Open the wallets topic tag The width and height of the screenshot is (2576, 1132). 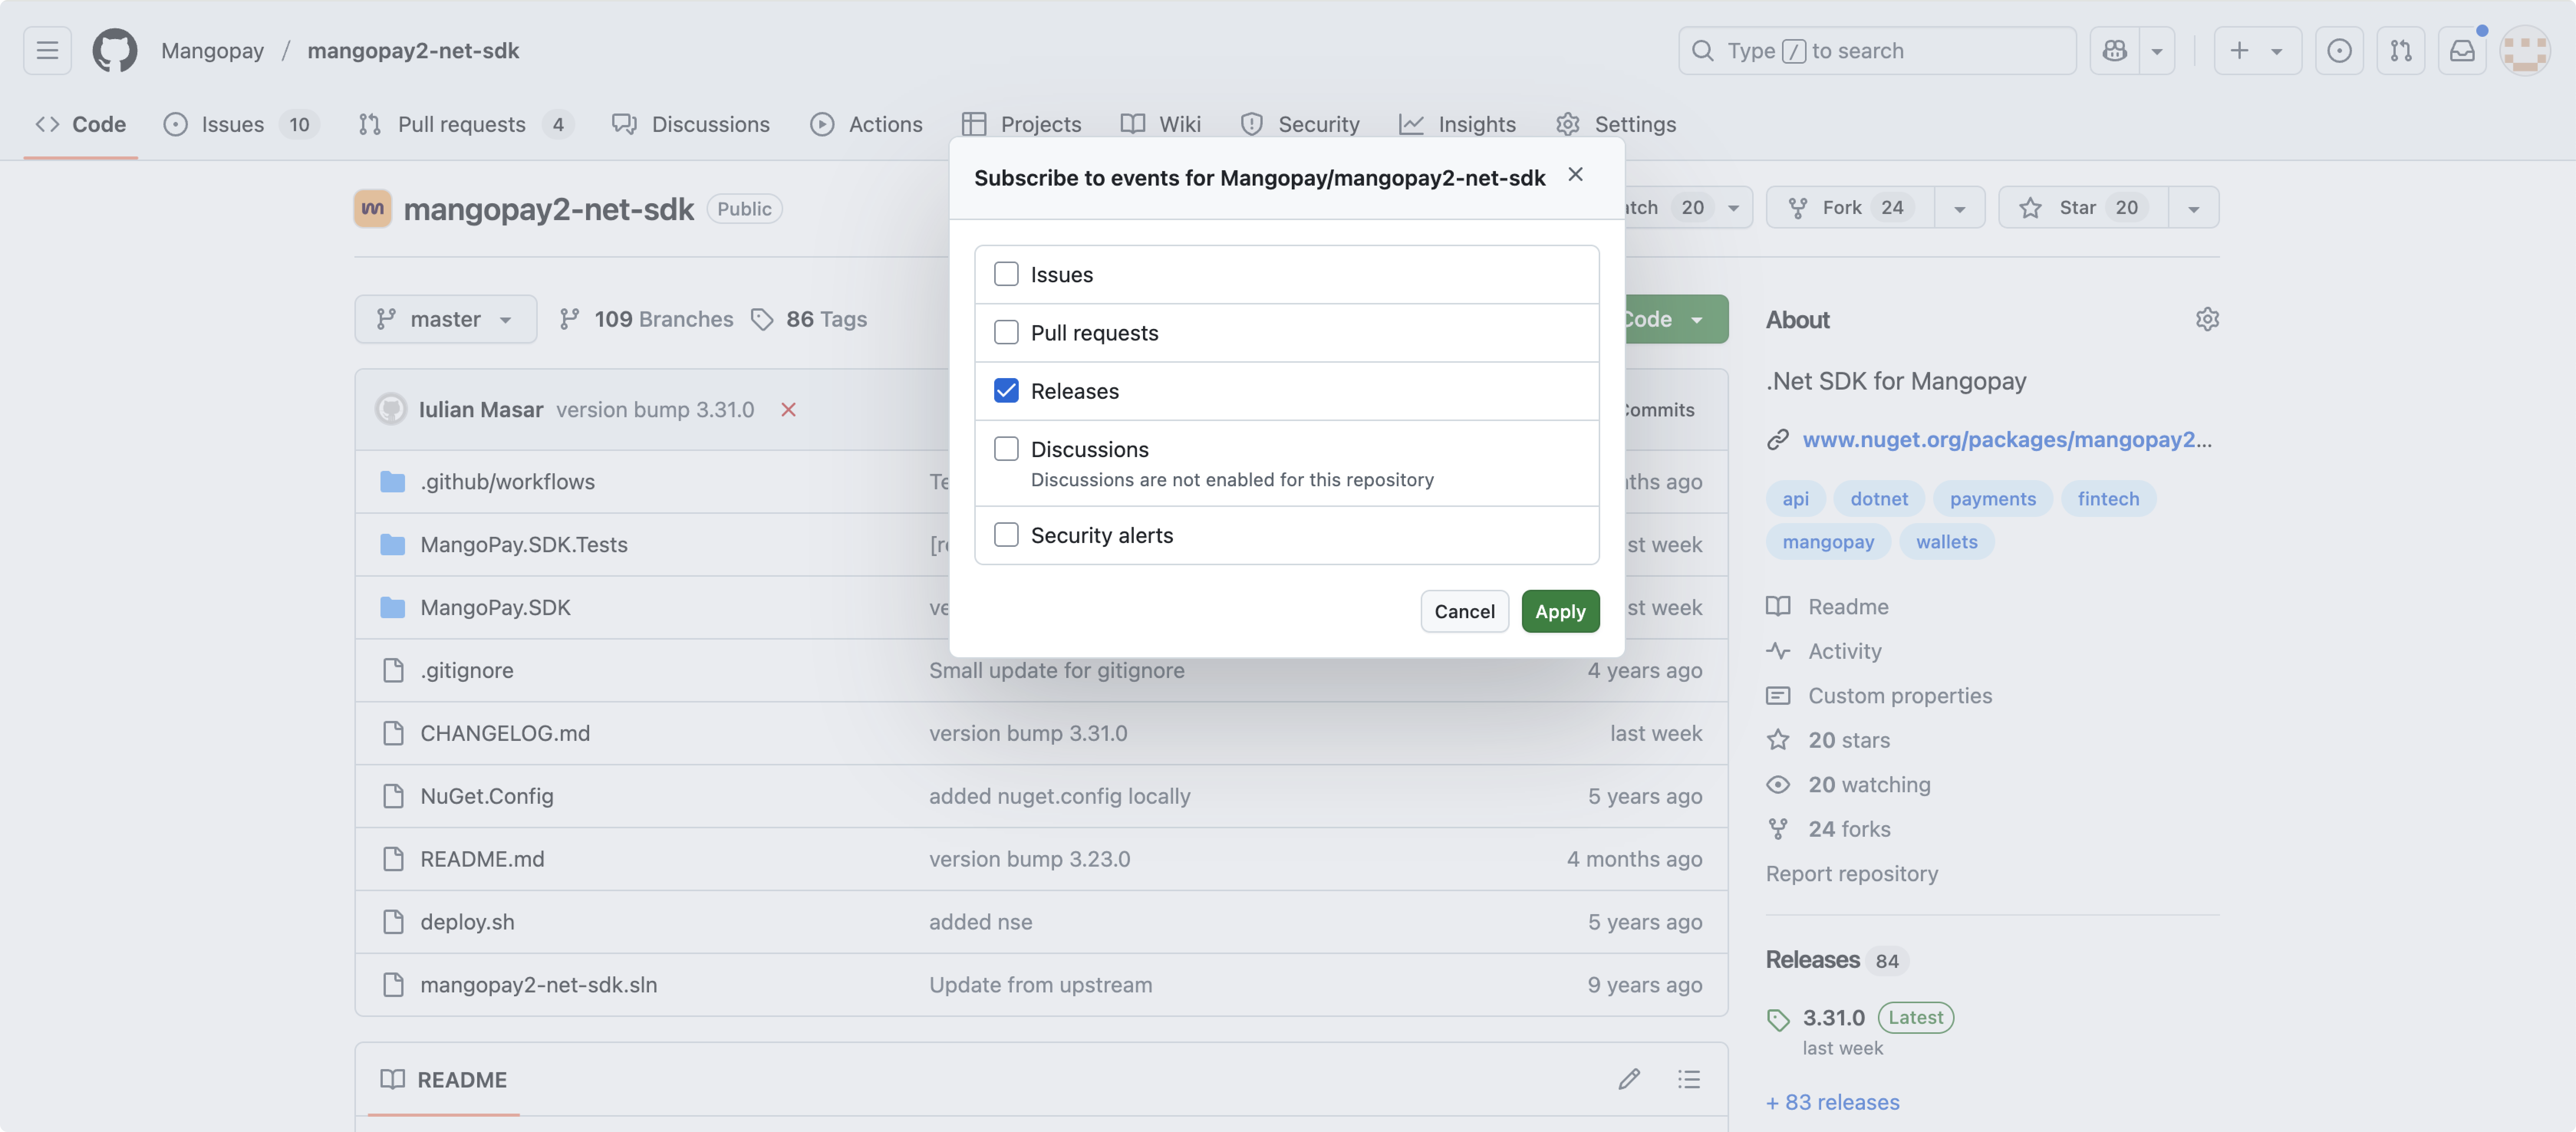(1946, 541)
